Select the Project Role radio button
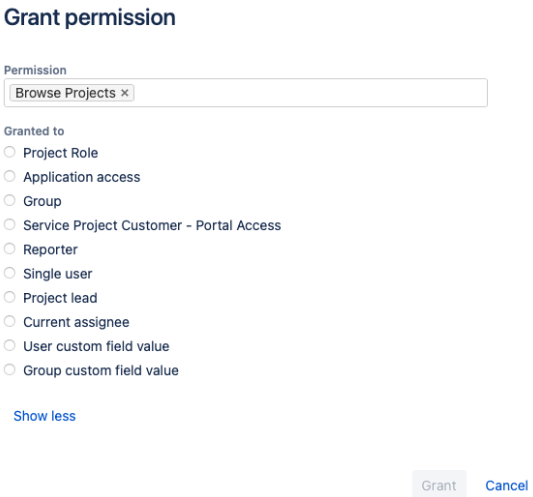 pos(10,152)
